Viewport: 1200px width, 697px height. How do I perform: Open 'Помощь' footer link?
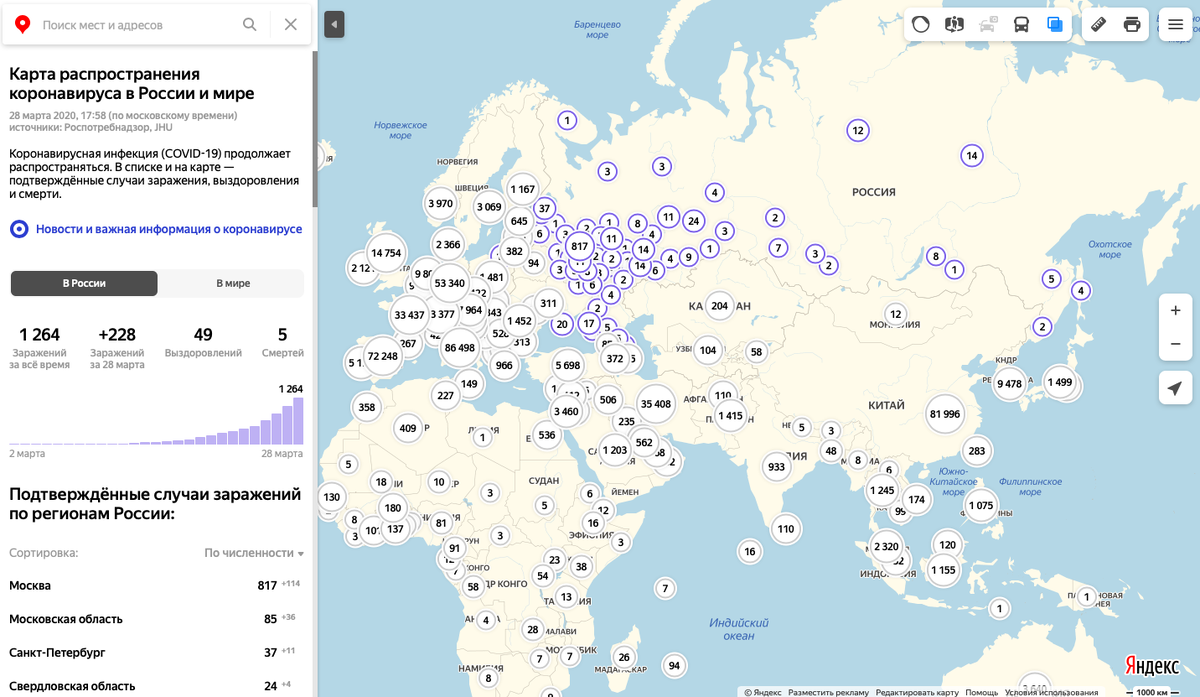point(981,692)
